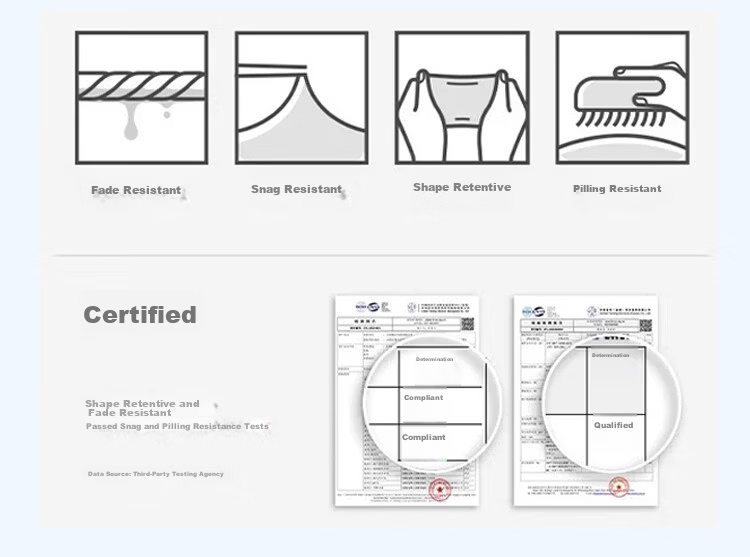Click the Pilling Resistant brush icon
Image resolution: width=750 pixels, height=557 pixels.
pos(622,98)
